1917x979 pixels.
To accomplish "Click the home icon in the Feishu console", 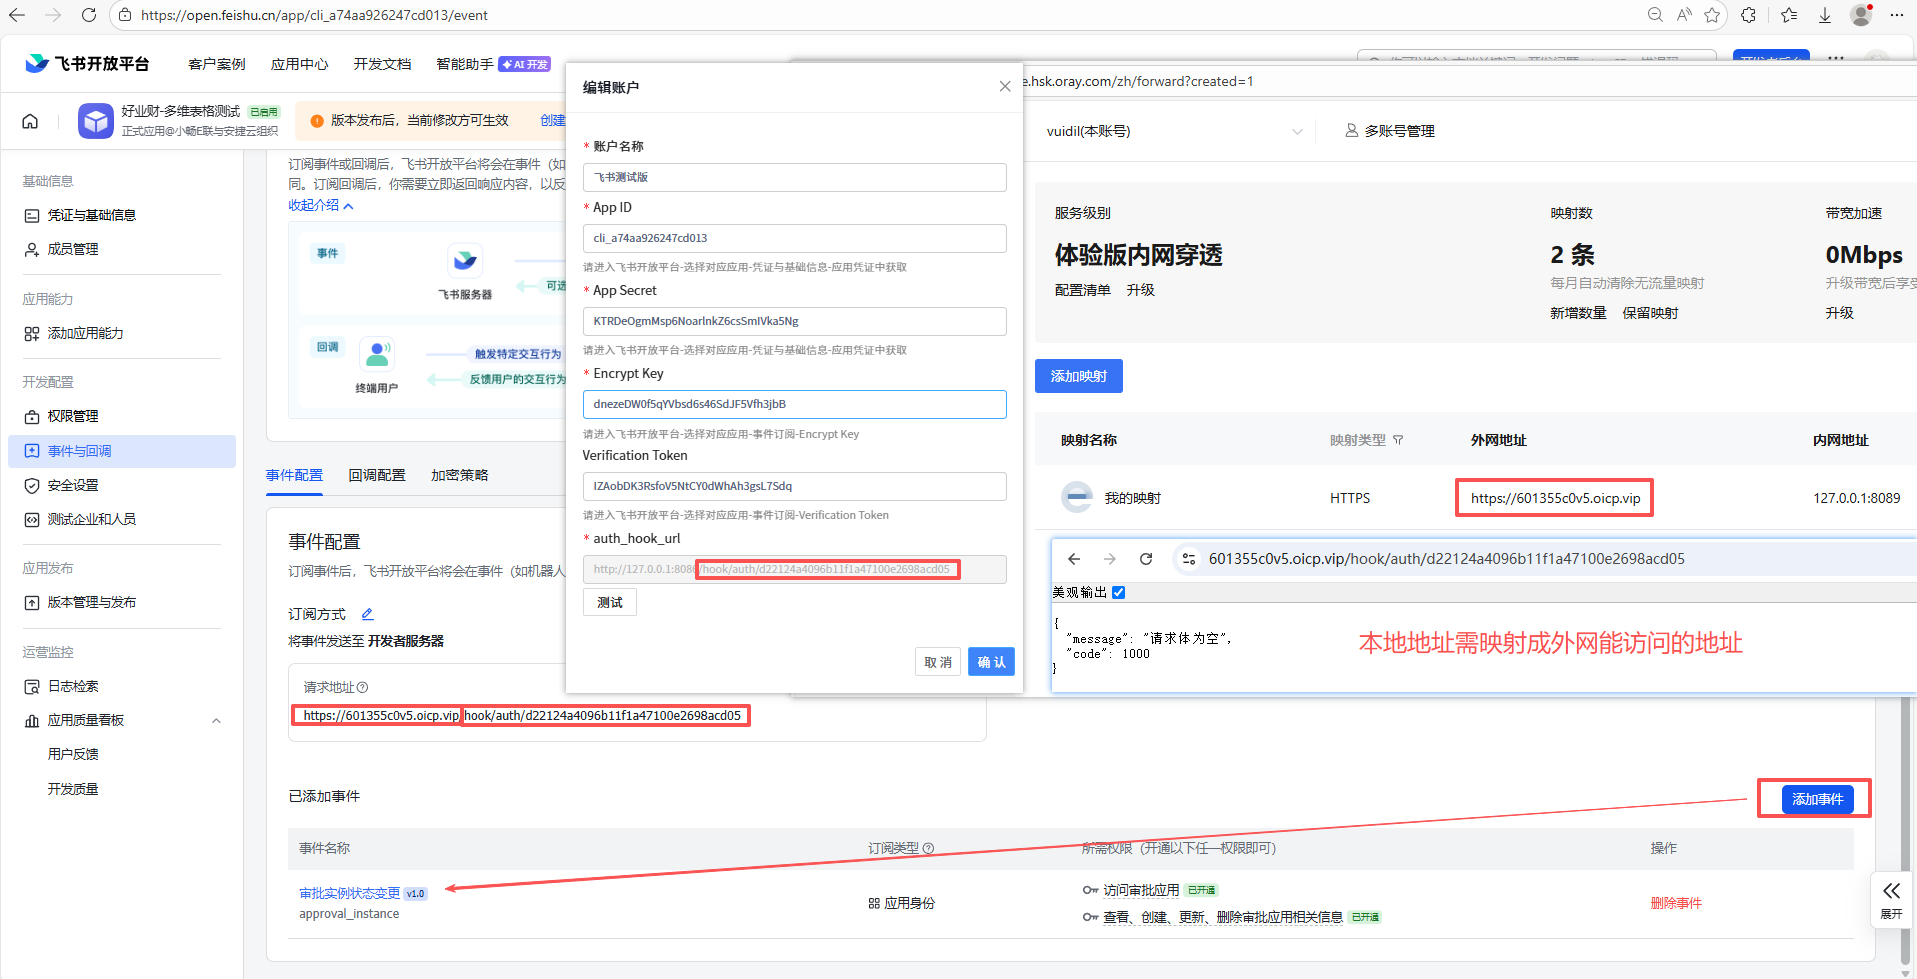I will point(30,121).
